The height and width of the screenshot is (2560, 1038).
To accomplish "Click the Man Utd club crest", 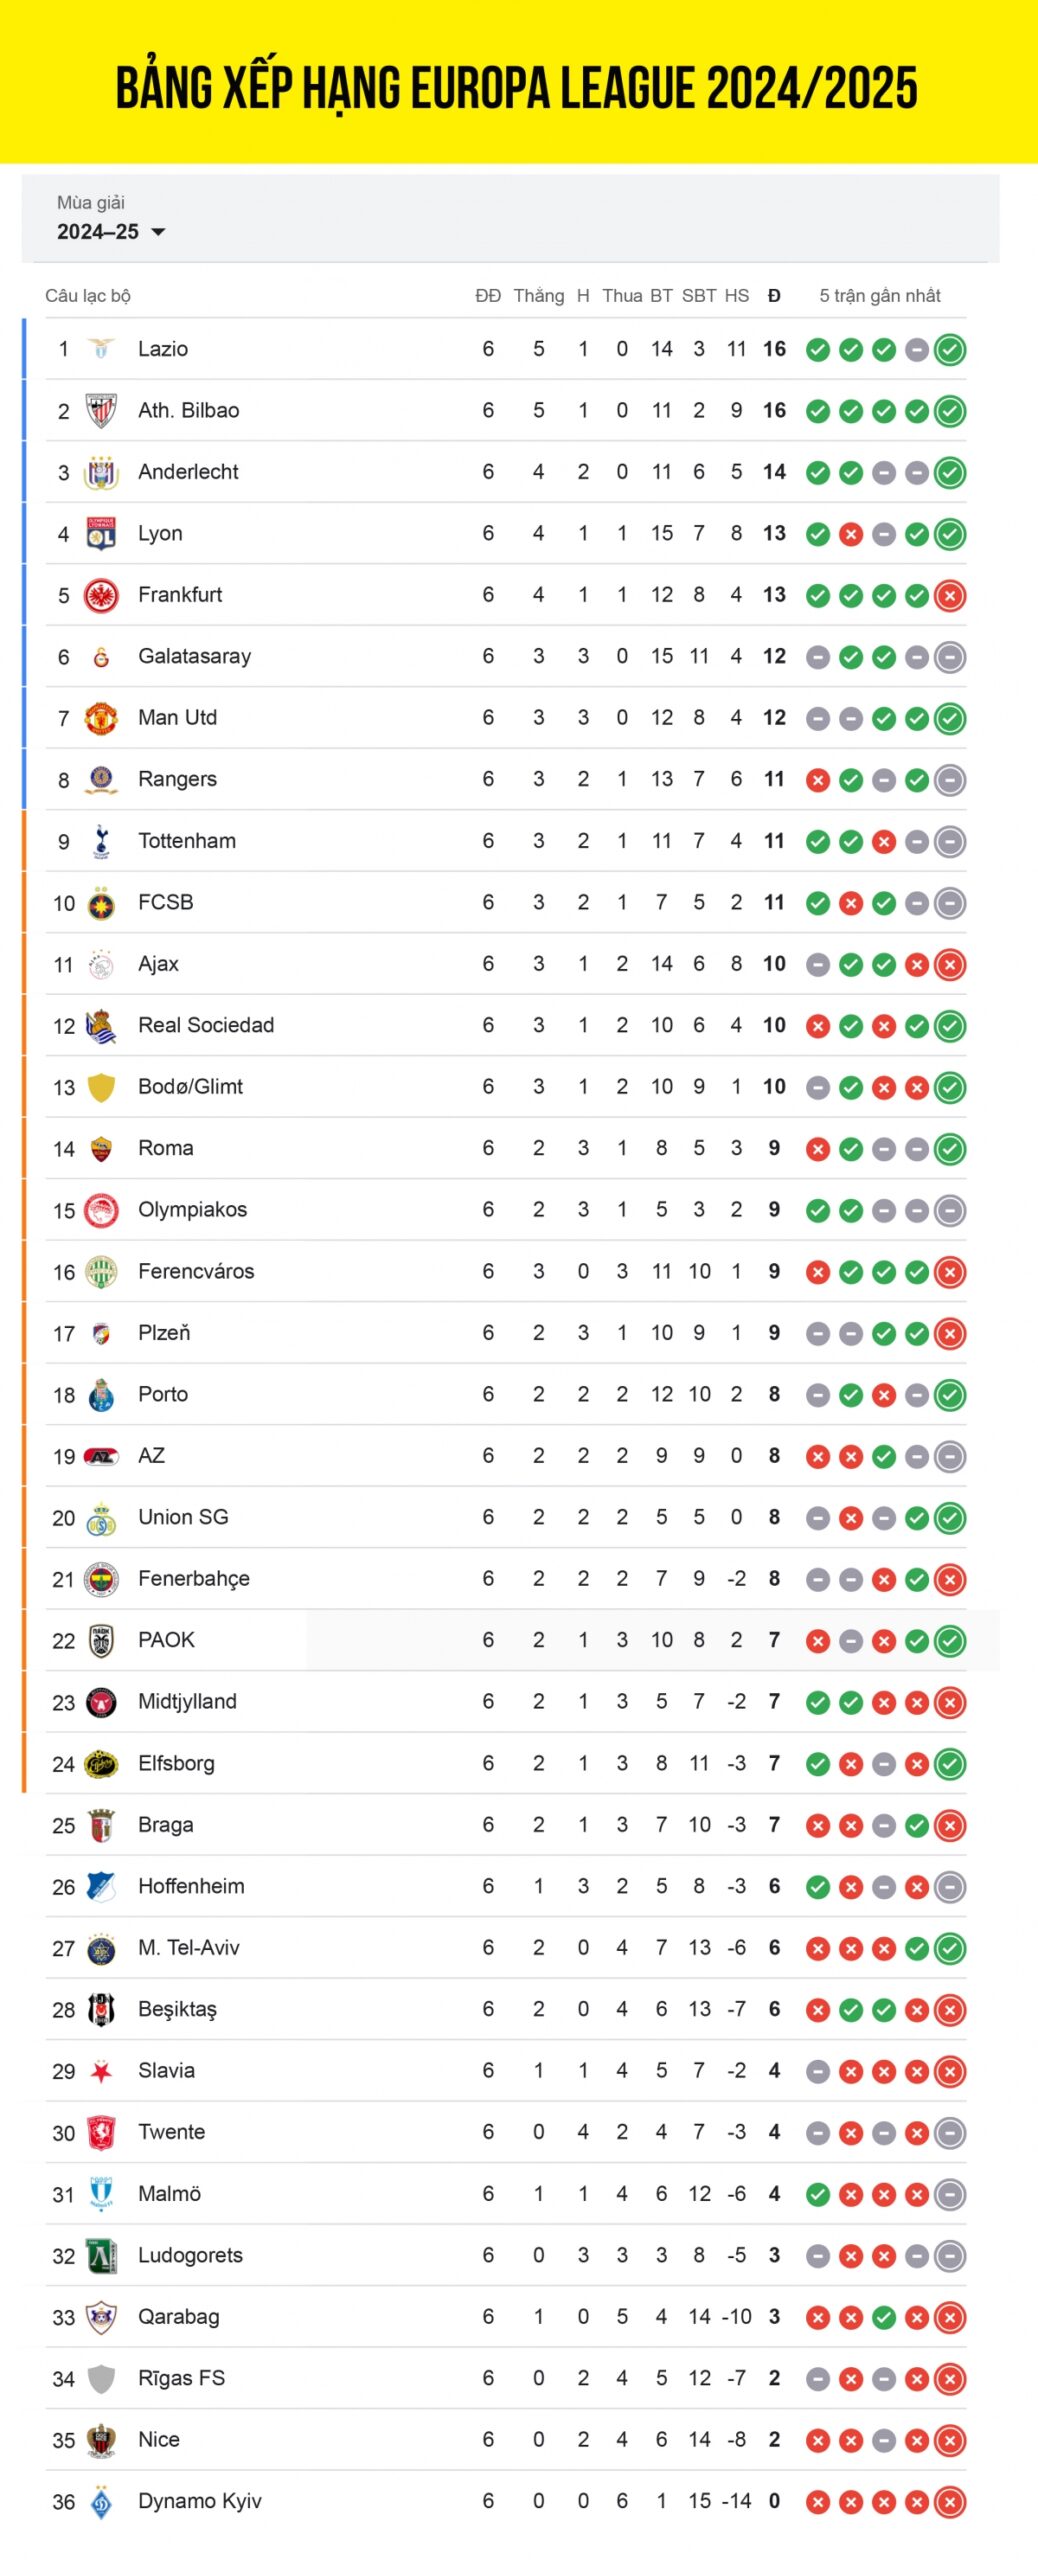I will 101,718.
